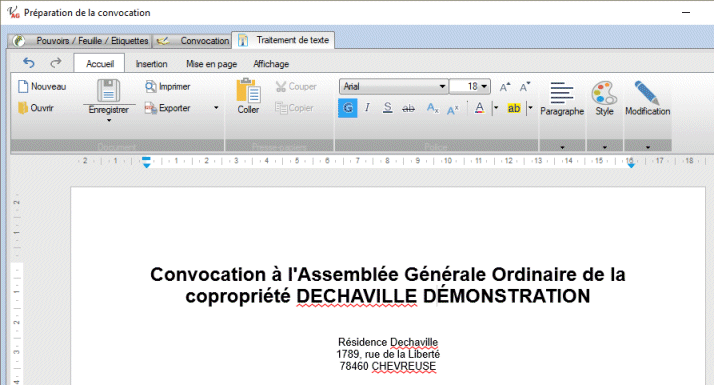Open the font size 18 dropdown

[484, 87]
